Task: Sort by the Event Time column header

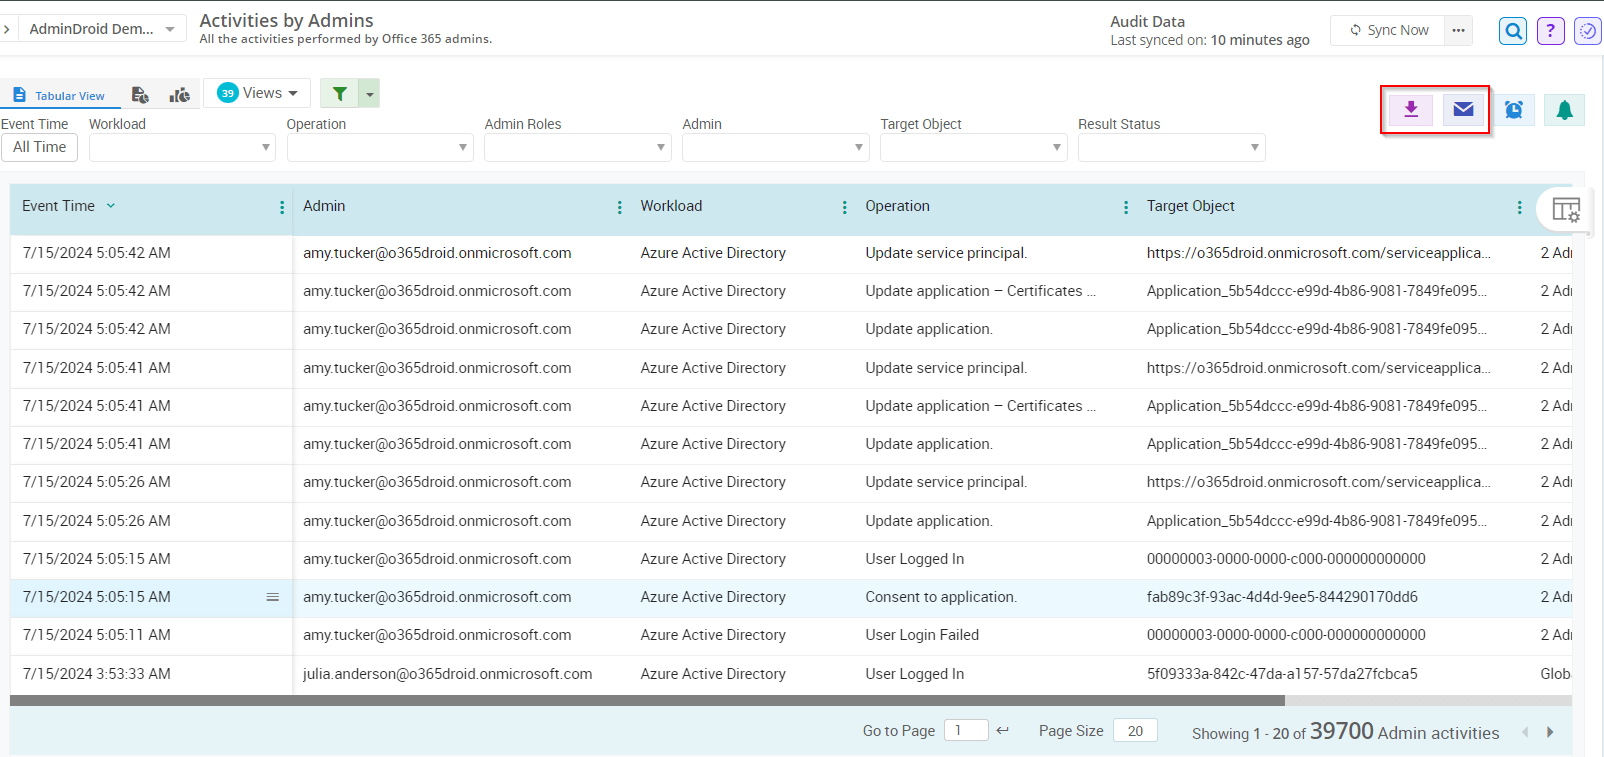Action: [58, 206]
